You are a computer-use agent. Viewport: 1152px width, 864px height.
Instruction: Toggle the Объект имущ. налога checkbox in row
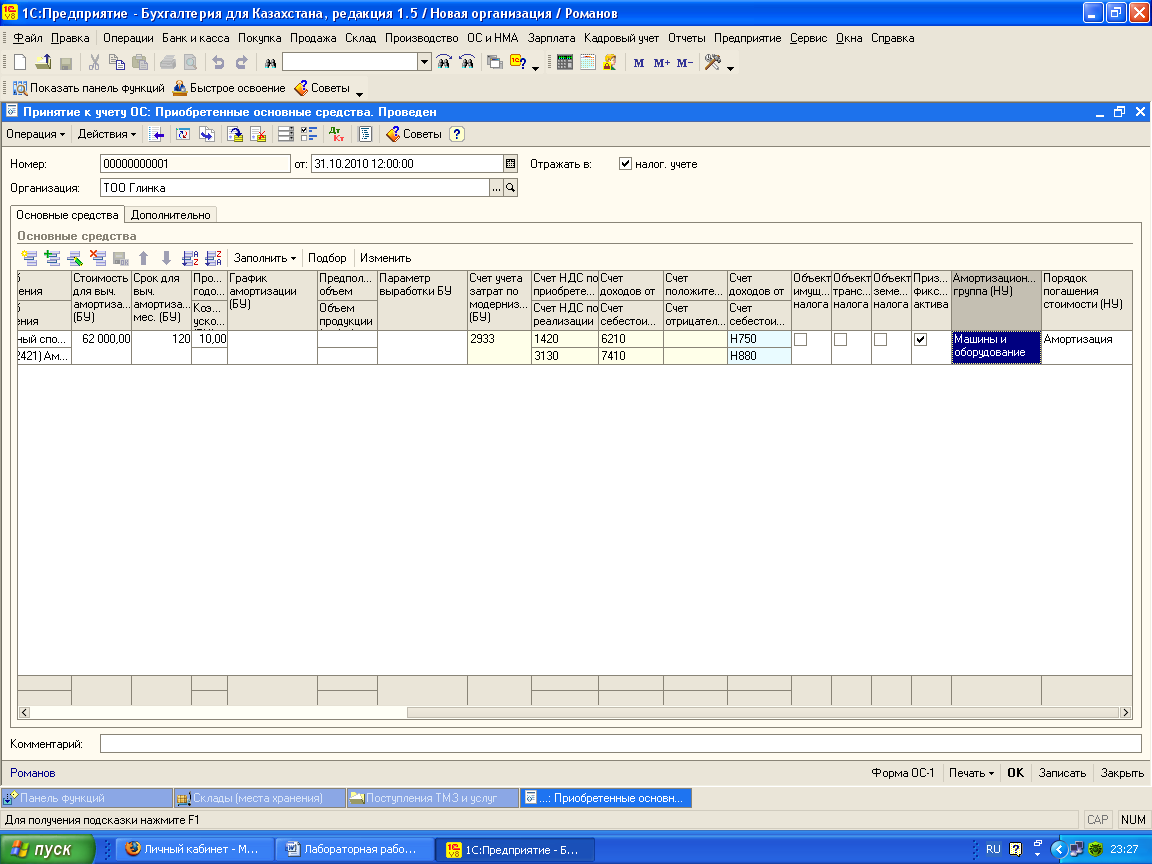pyautogui.click(x=801, y=339)
